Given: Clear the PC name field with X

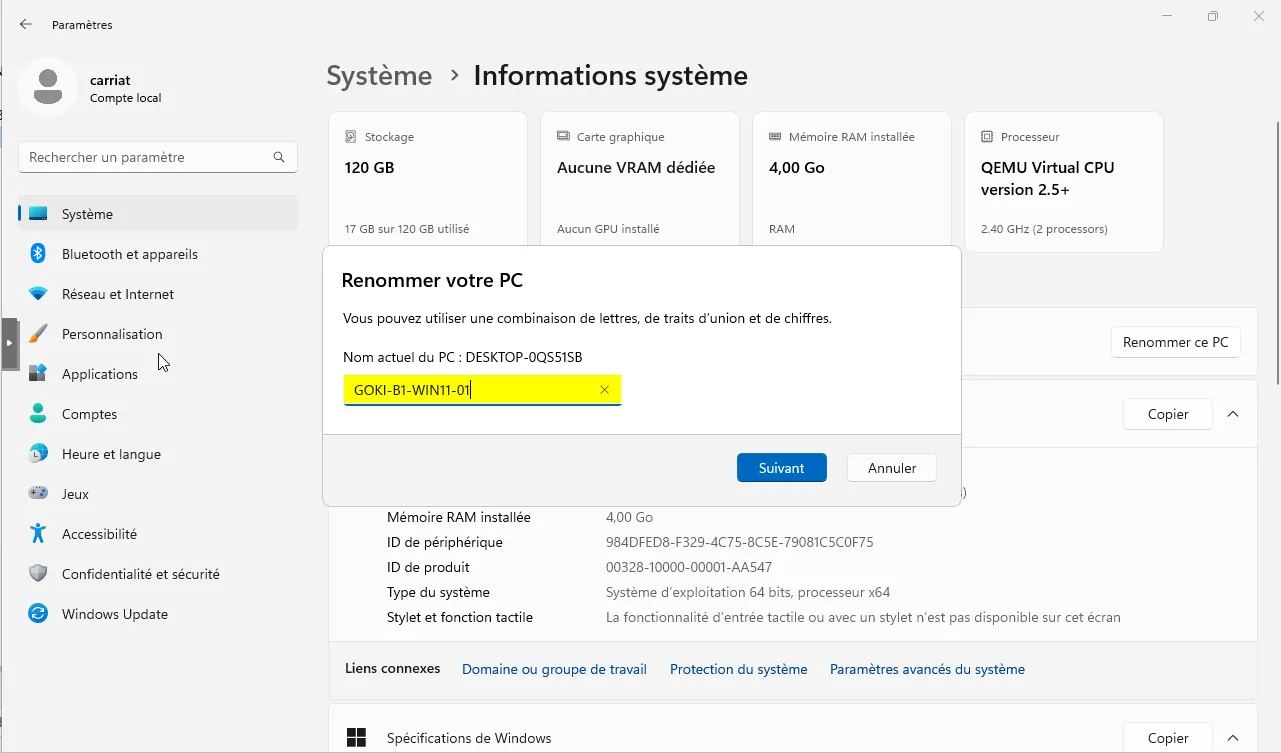Looking at the screenshot, I should pos(604,390).
